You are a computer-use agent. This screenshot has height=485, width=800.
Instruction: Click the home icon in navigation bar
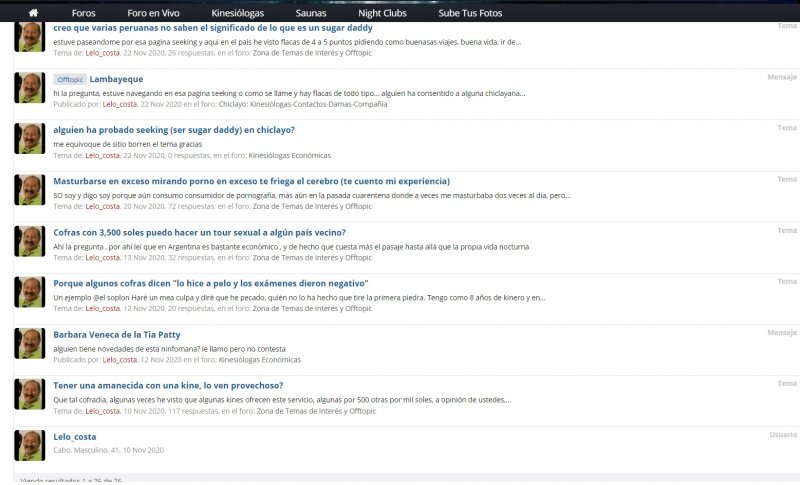click(x=33, y=13)
